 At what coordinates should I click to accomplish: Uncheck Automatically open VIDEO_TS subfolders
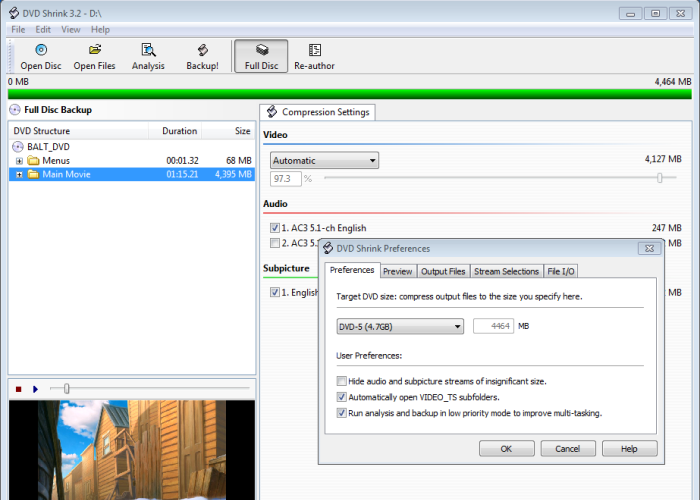coord(342,397)
